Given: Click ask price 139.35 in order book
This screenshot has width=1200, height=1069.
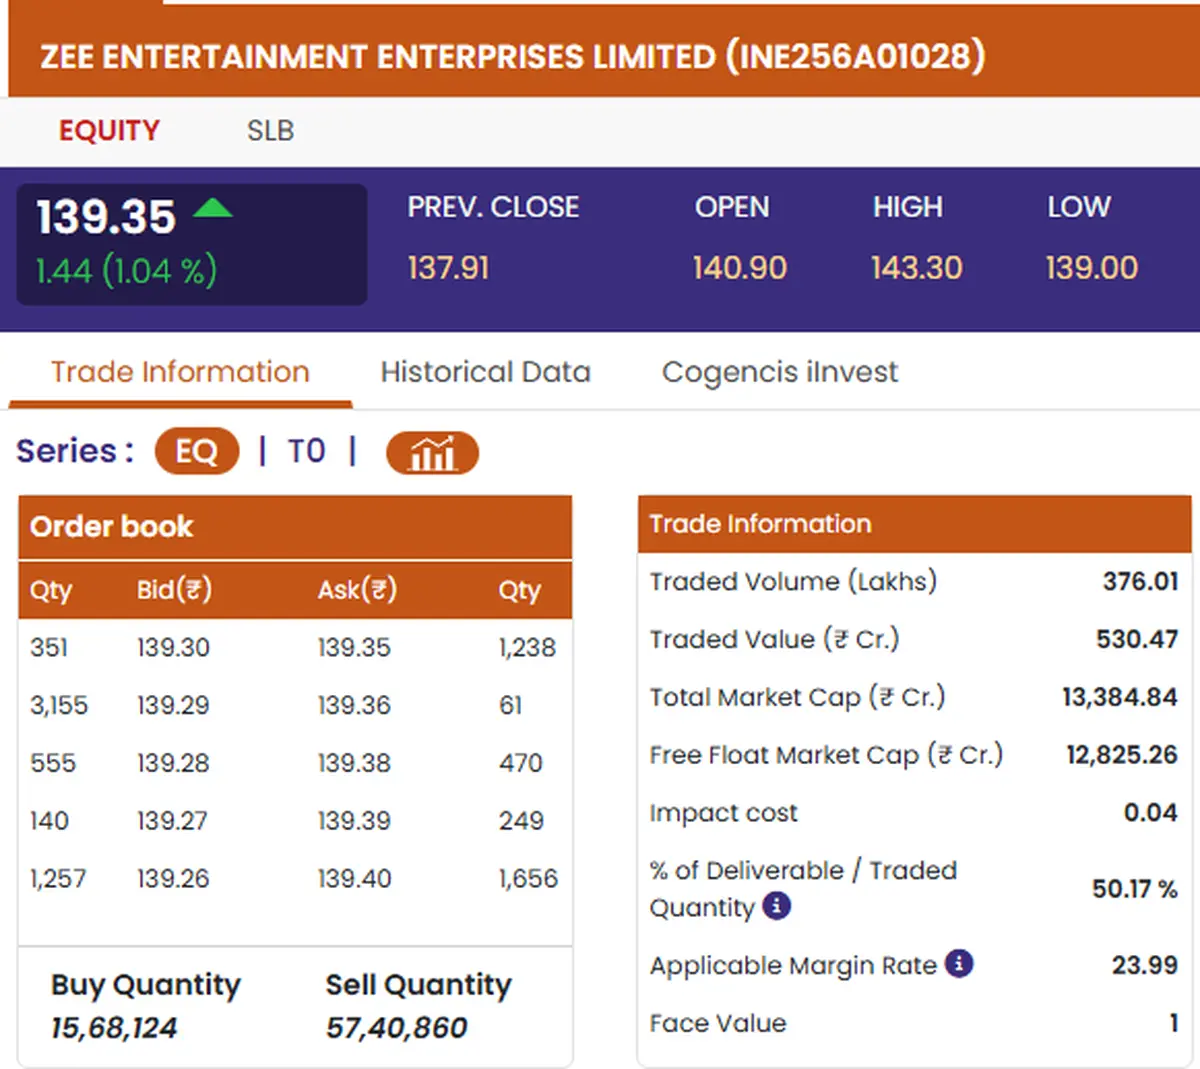Looking at the screenshot, I should click(354, 648).
